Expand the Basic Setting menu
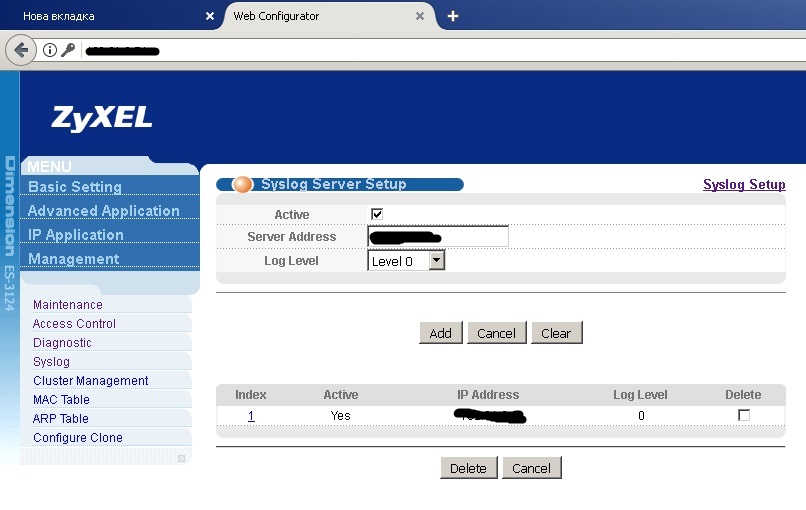806x510 pixels. coord(75,187)
